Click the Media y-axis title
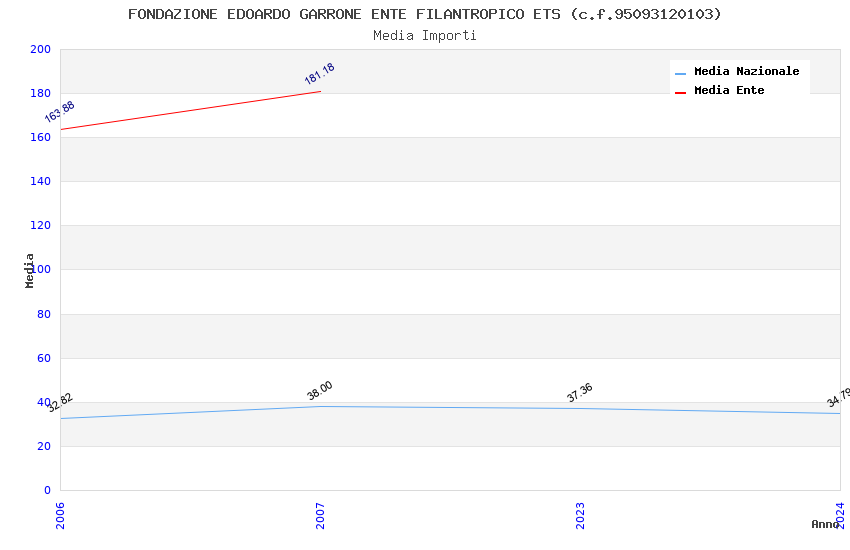Viewport: 850px width, 550px height. (29, 270)
